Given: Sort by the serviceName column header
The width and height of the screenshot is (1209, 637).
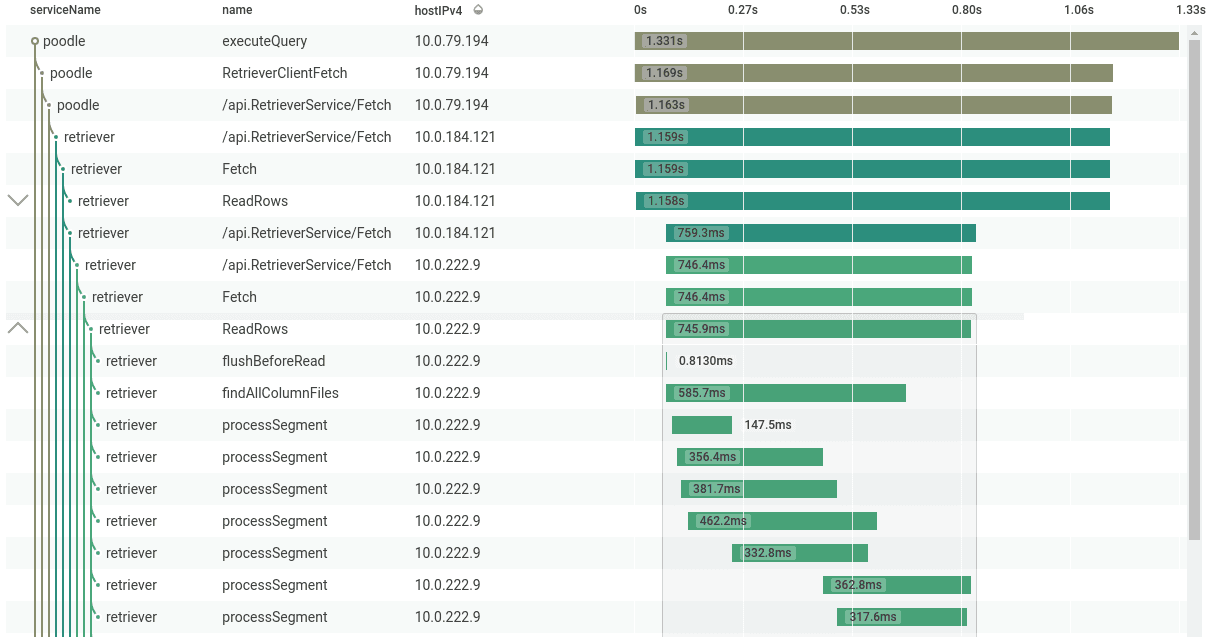Looking at the screenshot, I should pos(65,10).
